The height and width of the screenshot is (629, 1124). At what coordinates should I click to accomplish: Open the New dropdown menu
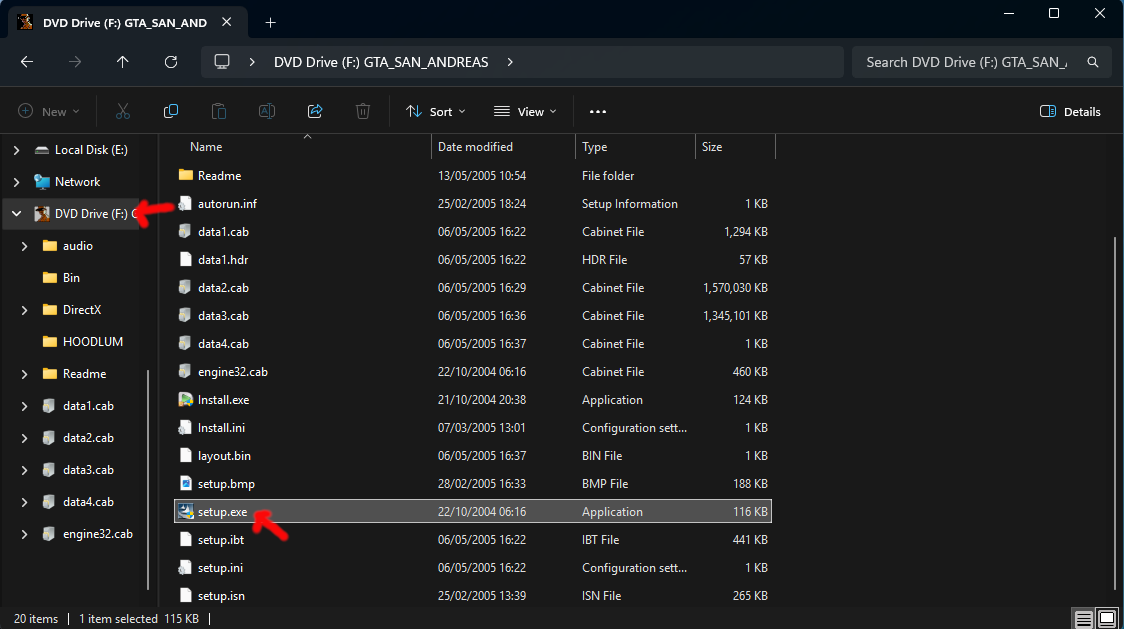click(x=49, y=111)
